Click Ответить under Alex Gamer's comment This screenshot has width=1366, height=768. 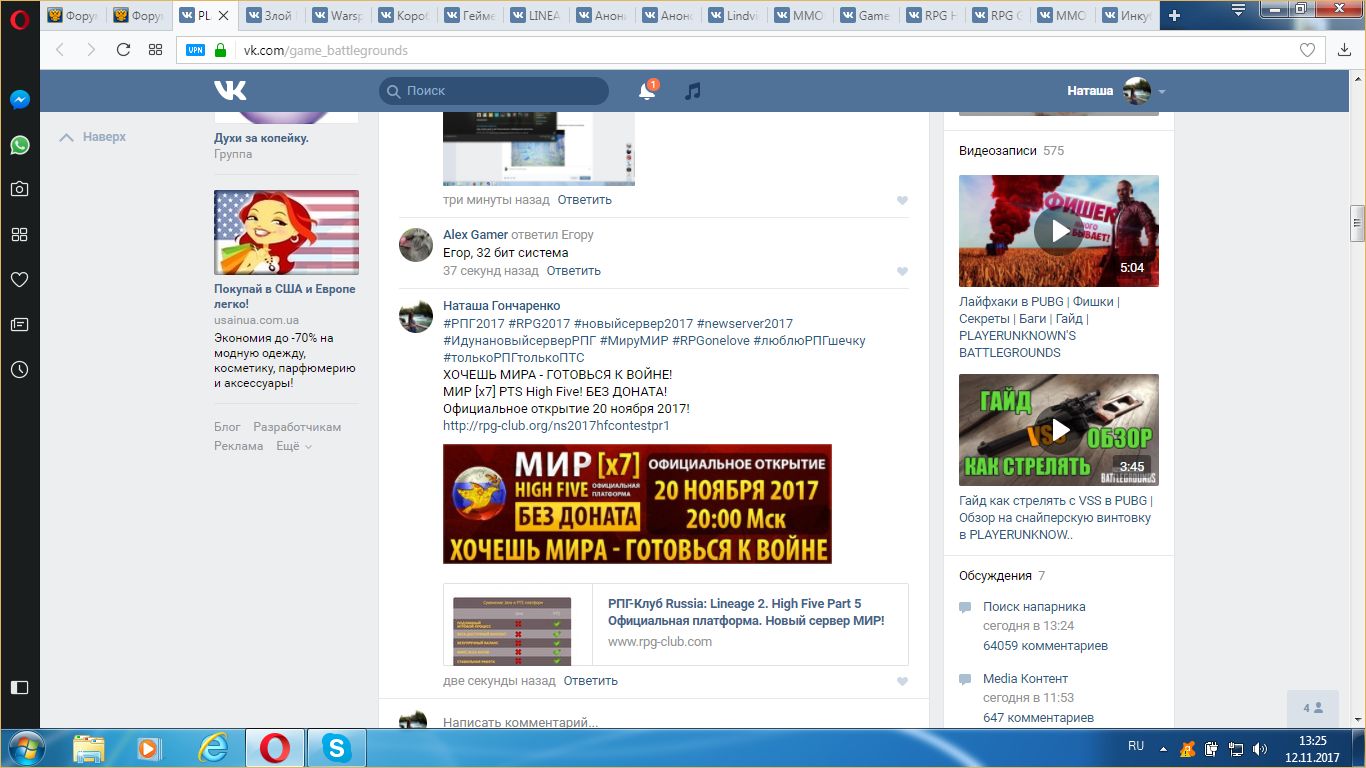(x=573, y=271)
